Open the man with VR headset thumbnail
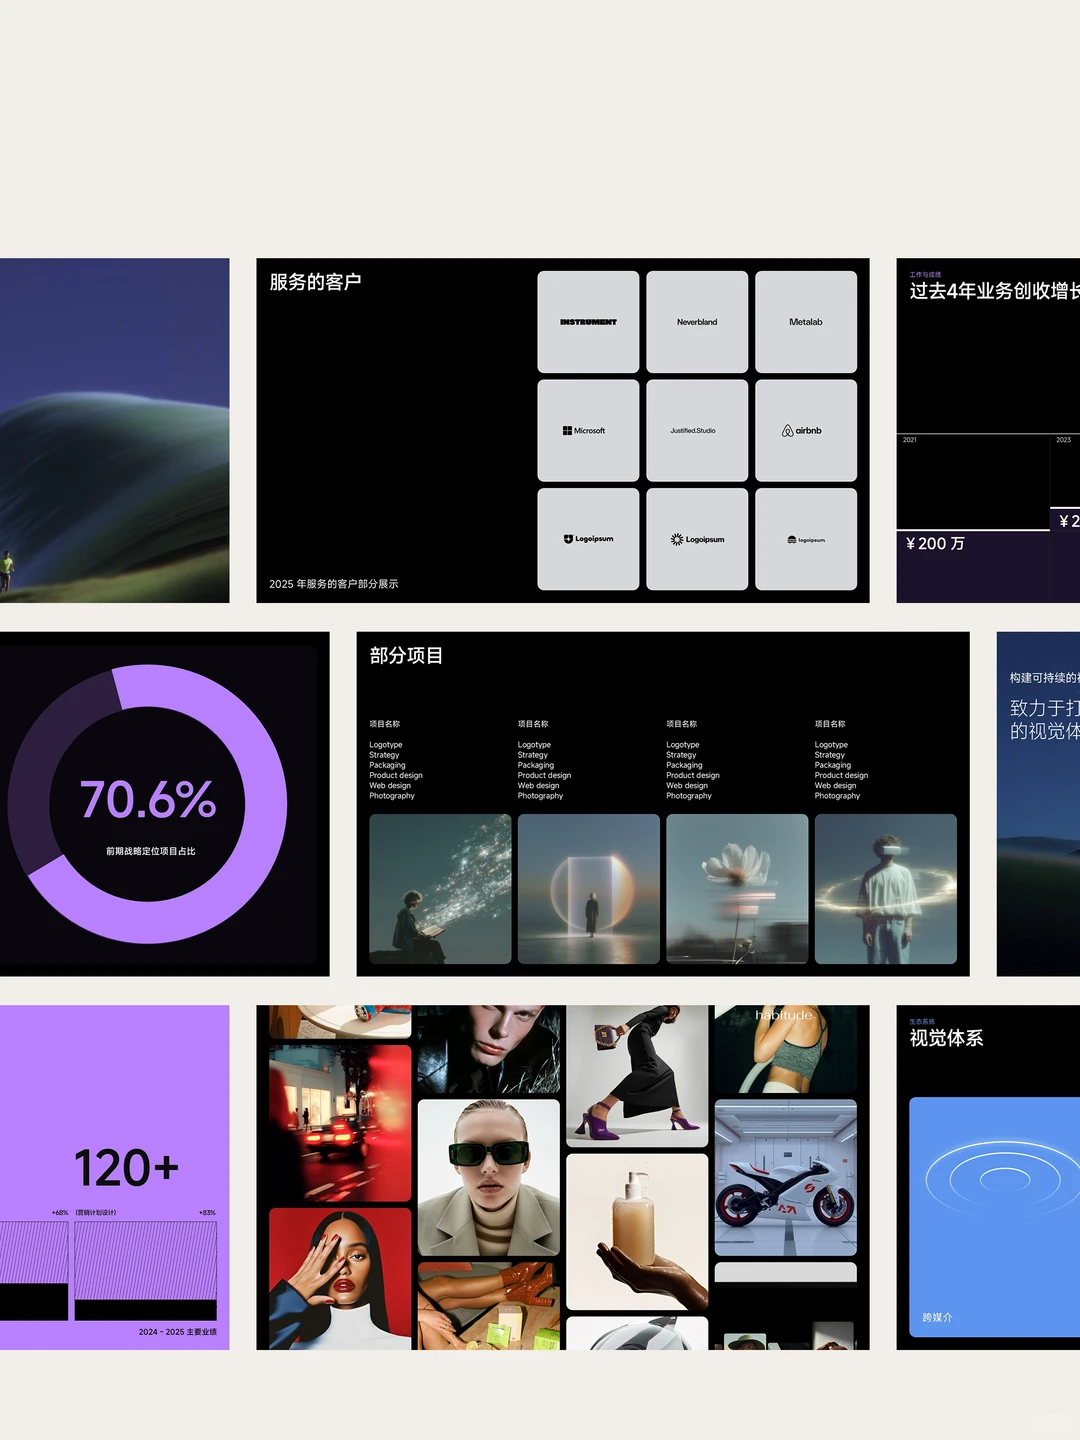This screenshot has width=1080, height=1440. (886, 889)
